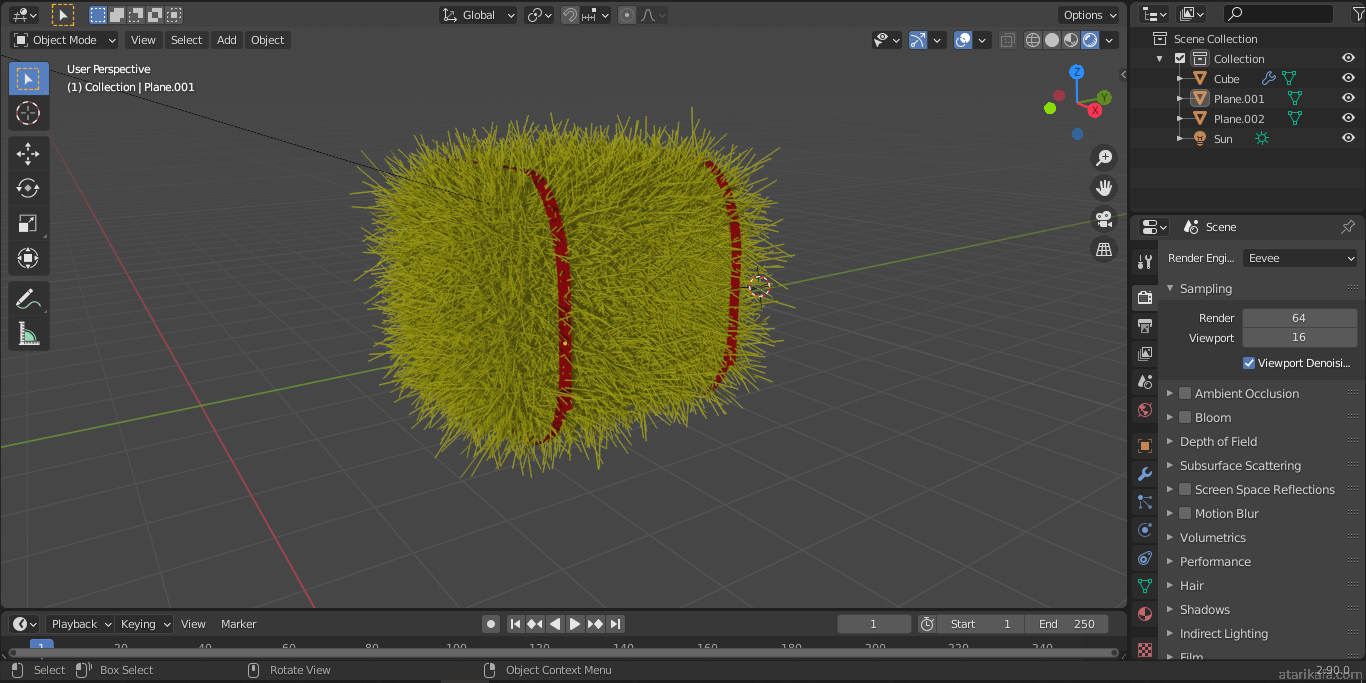Image resolution: width=1366 pixels, height=683 pixels.
Task: Switch orthographic/perspective grid icon
Action: point(1104,249)
